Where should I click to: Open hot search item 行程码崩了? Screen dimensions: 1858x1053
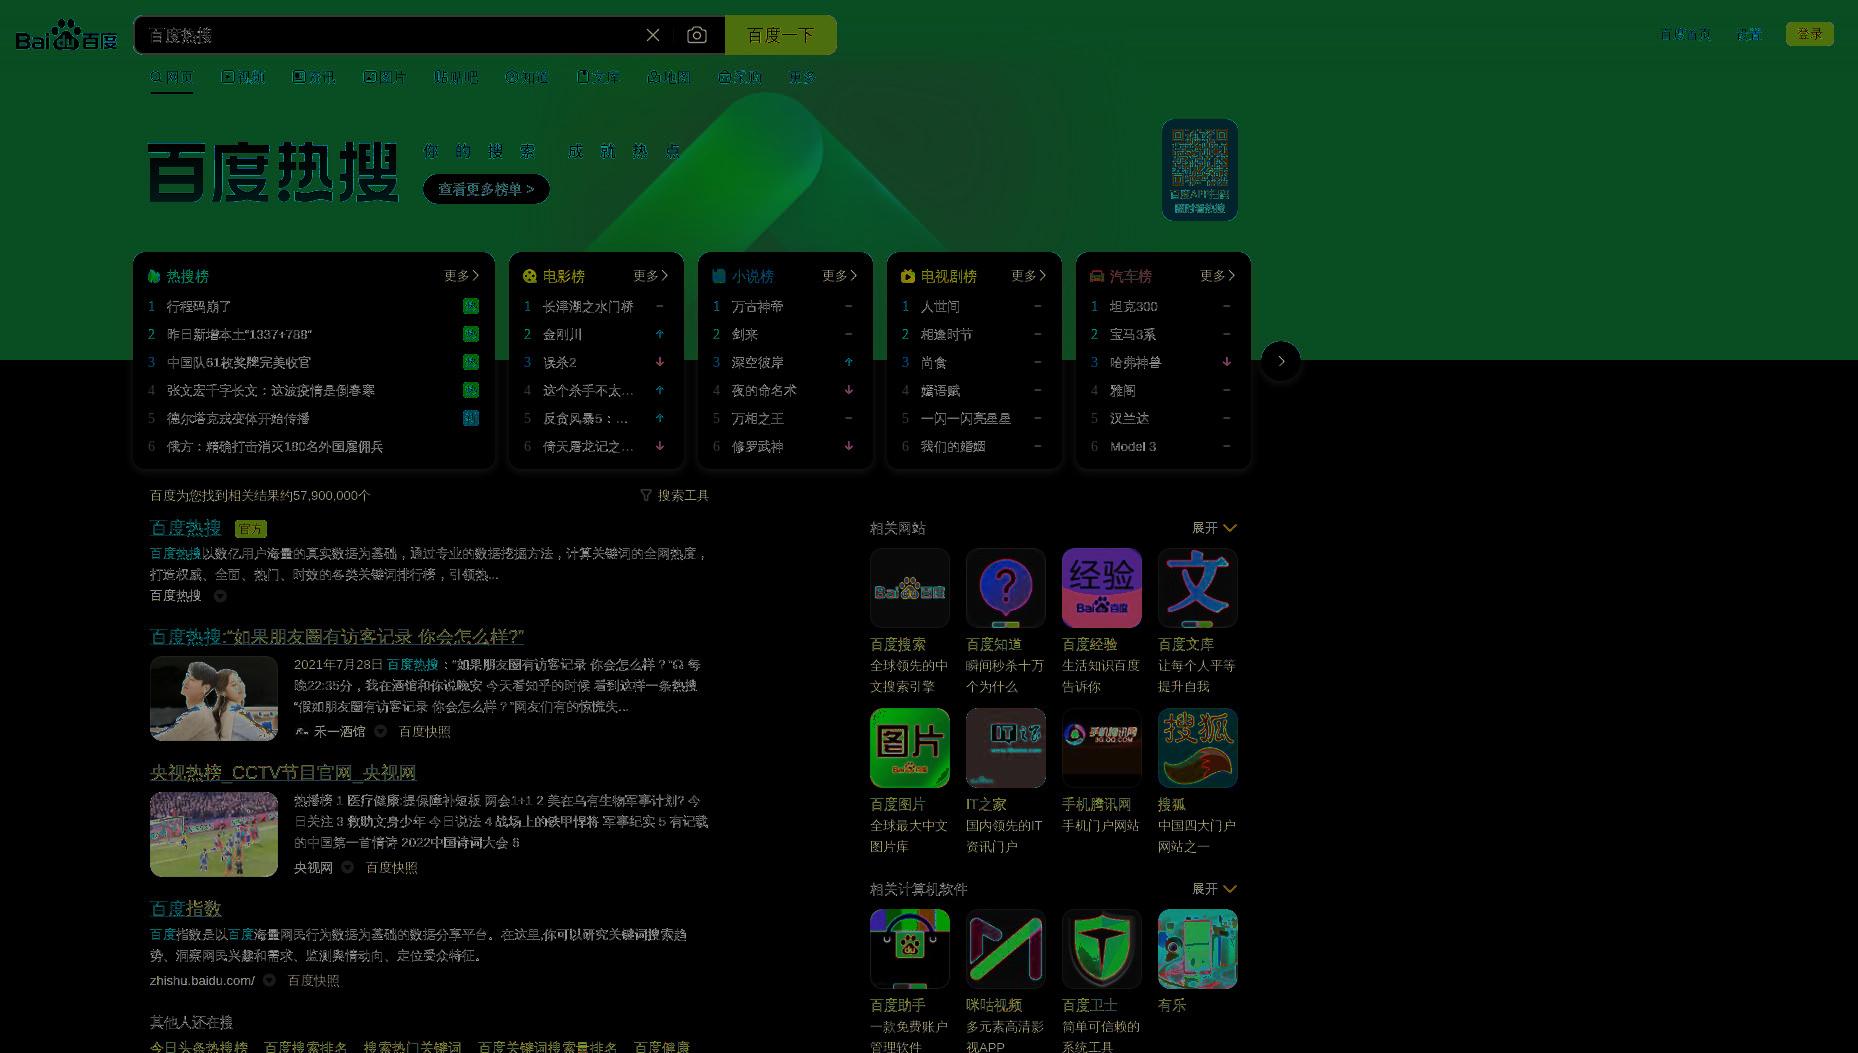[x=199, y=306]
